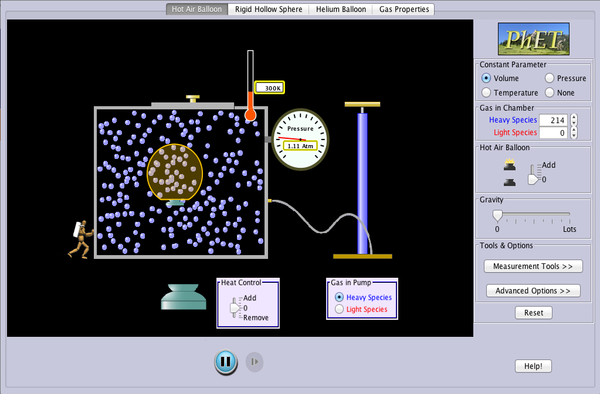Click the blue pump cylinder
600x394 pixels.
[x=362, y=184]
